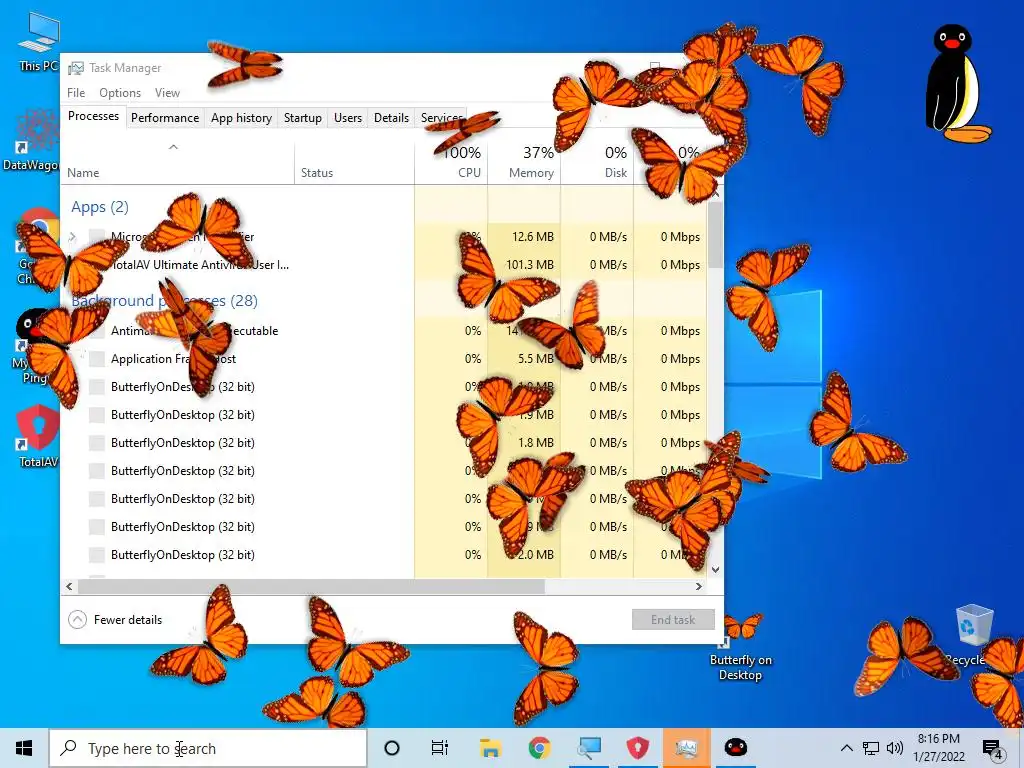Click the horizontal scrollbar thumb
Viewport: 1024px width, 768px height.
tap(311, 586)
